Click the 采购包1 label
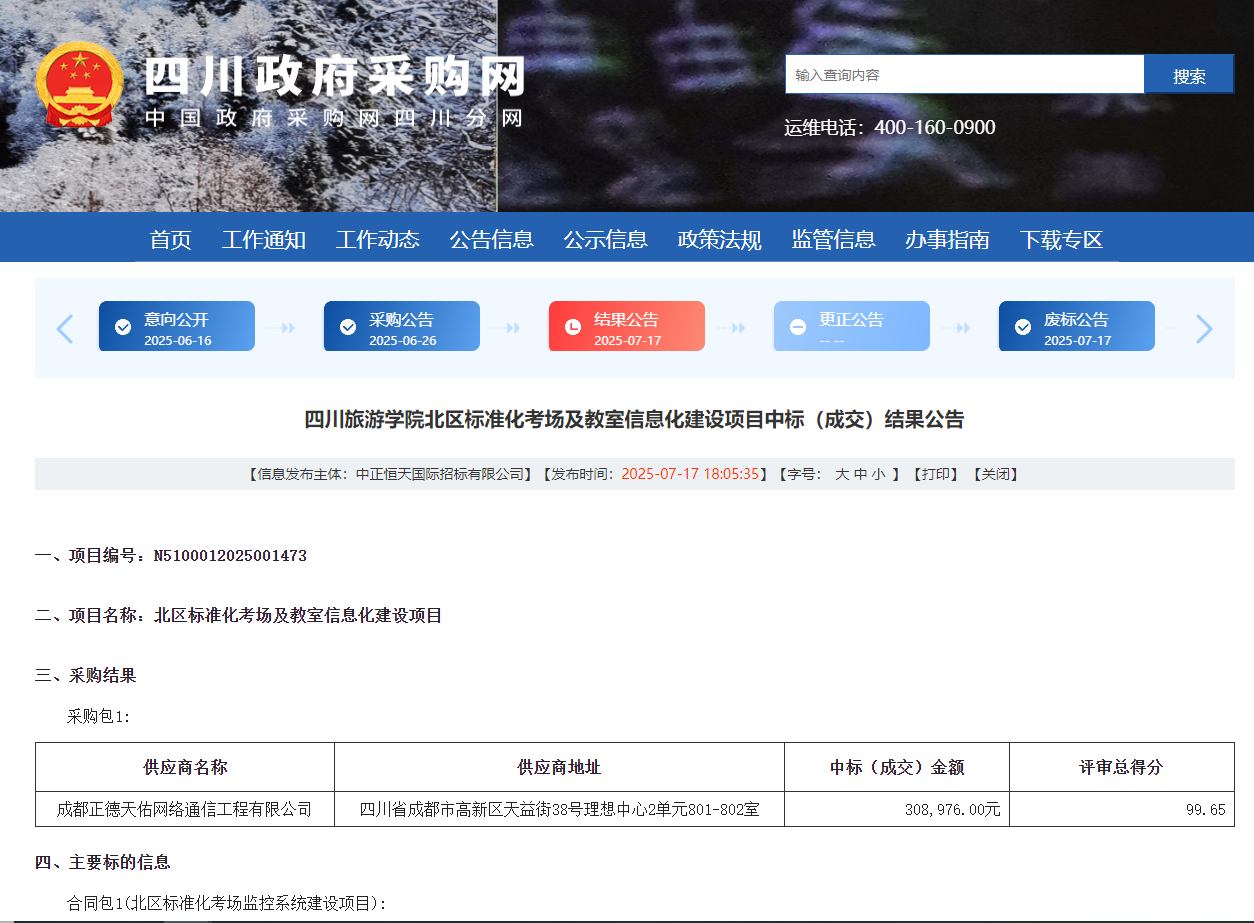The image size is (1254, 923). (98, 716)
